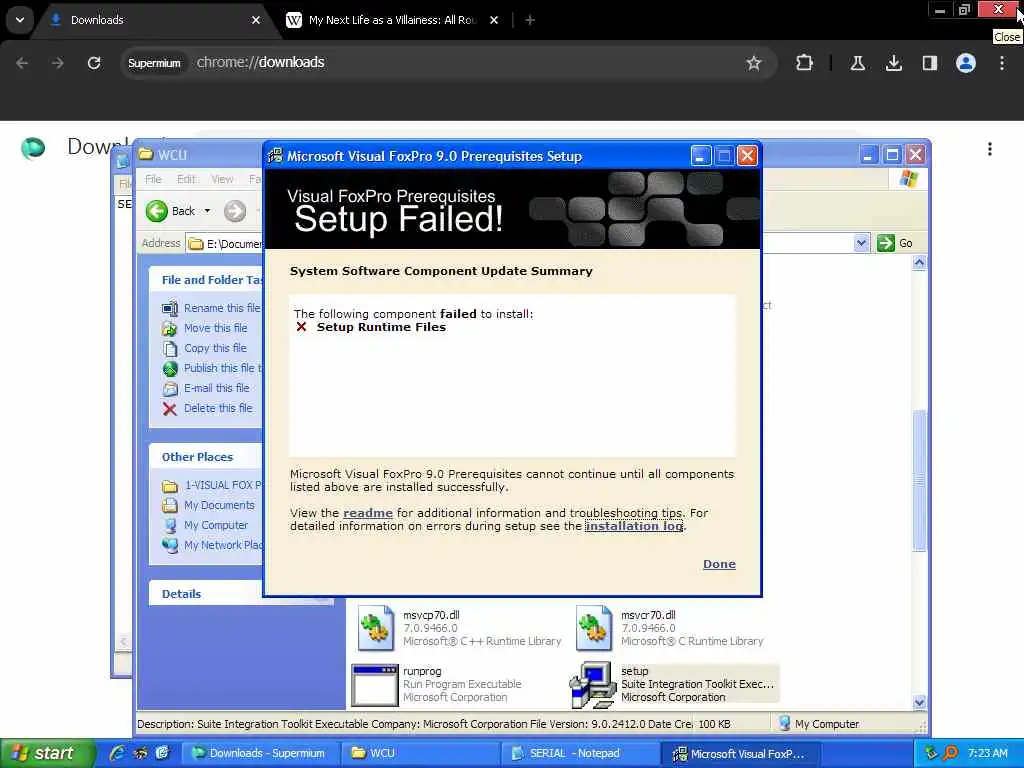Image resolution: width=1024 pixels, height=768 pixels.
Task: Click Move this file task
Action: point(216,328)
